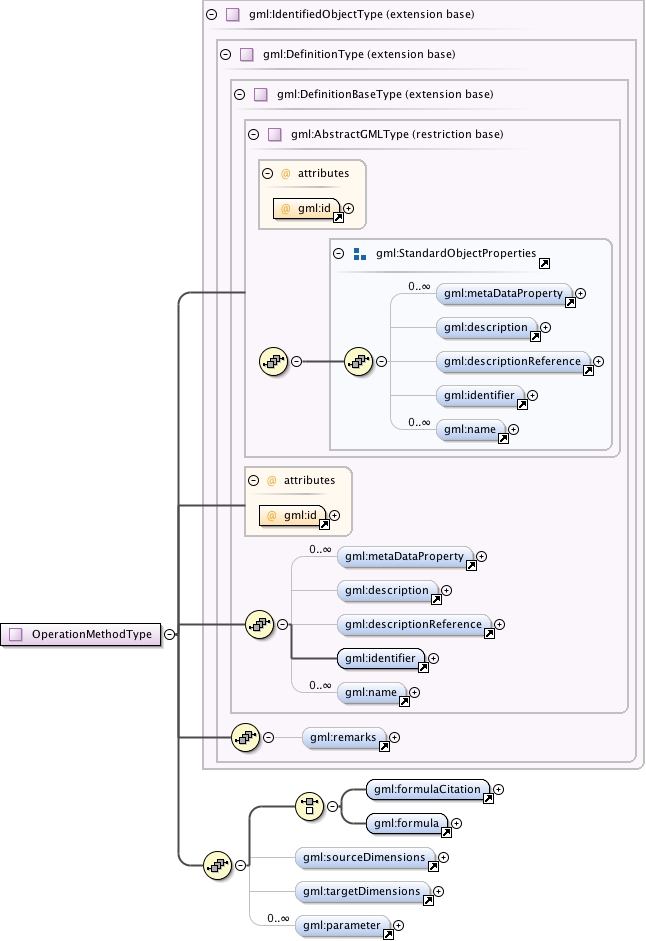The width and height of the screenshot is (646, 941).
Task: Select the gml:remarks element
Action: [345, 738]
